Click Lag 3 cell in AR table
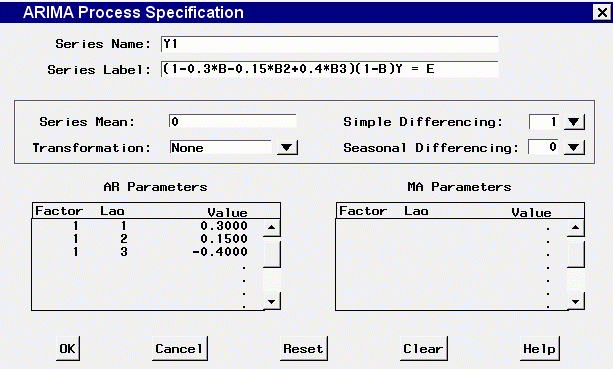This screenshot has height=369, width=613. (x=124, y=251)
